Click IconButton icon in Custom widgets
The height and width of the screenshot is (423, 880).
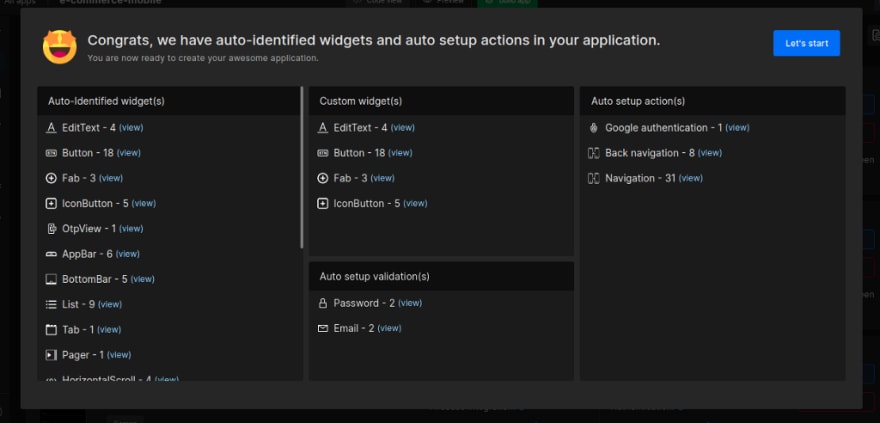(x=323, y=204)
